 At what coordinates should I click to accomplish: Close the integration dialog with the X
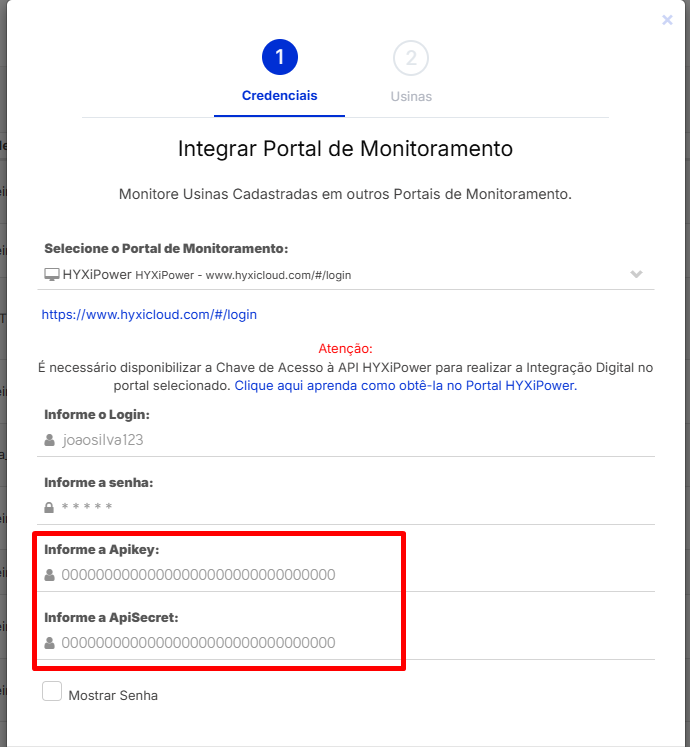(x=667, y=20)
